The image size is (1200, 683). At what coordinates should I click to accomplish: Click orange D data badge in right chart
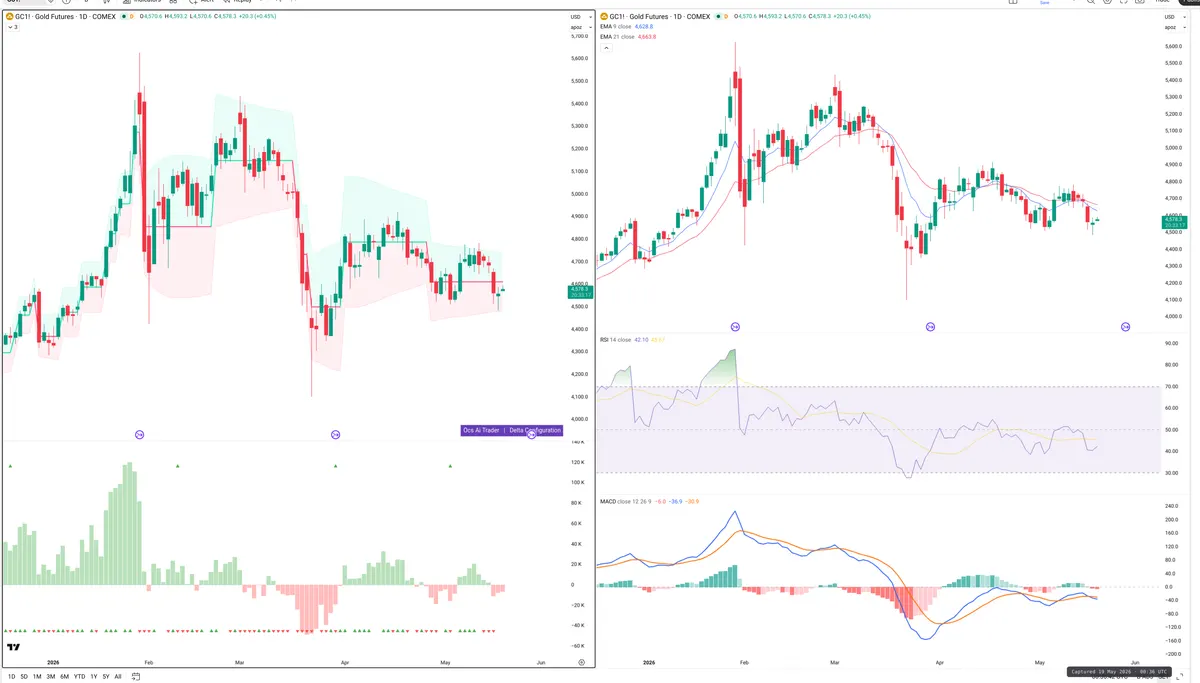click(726, 17)
